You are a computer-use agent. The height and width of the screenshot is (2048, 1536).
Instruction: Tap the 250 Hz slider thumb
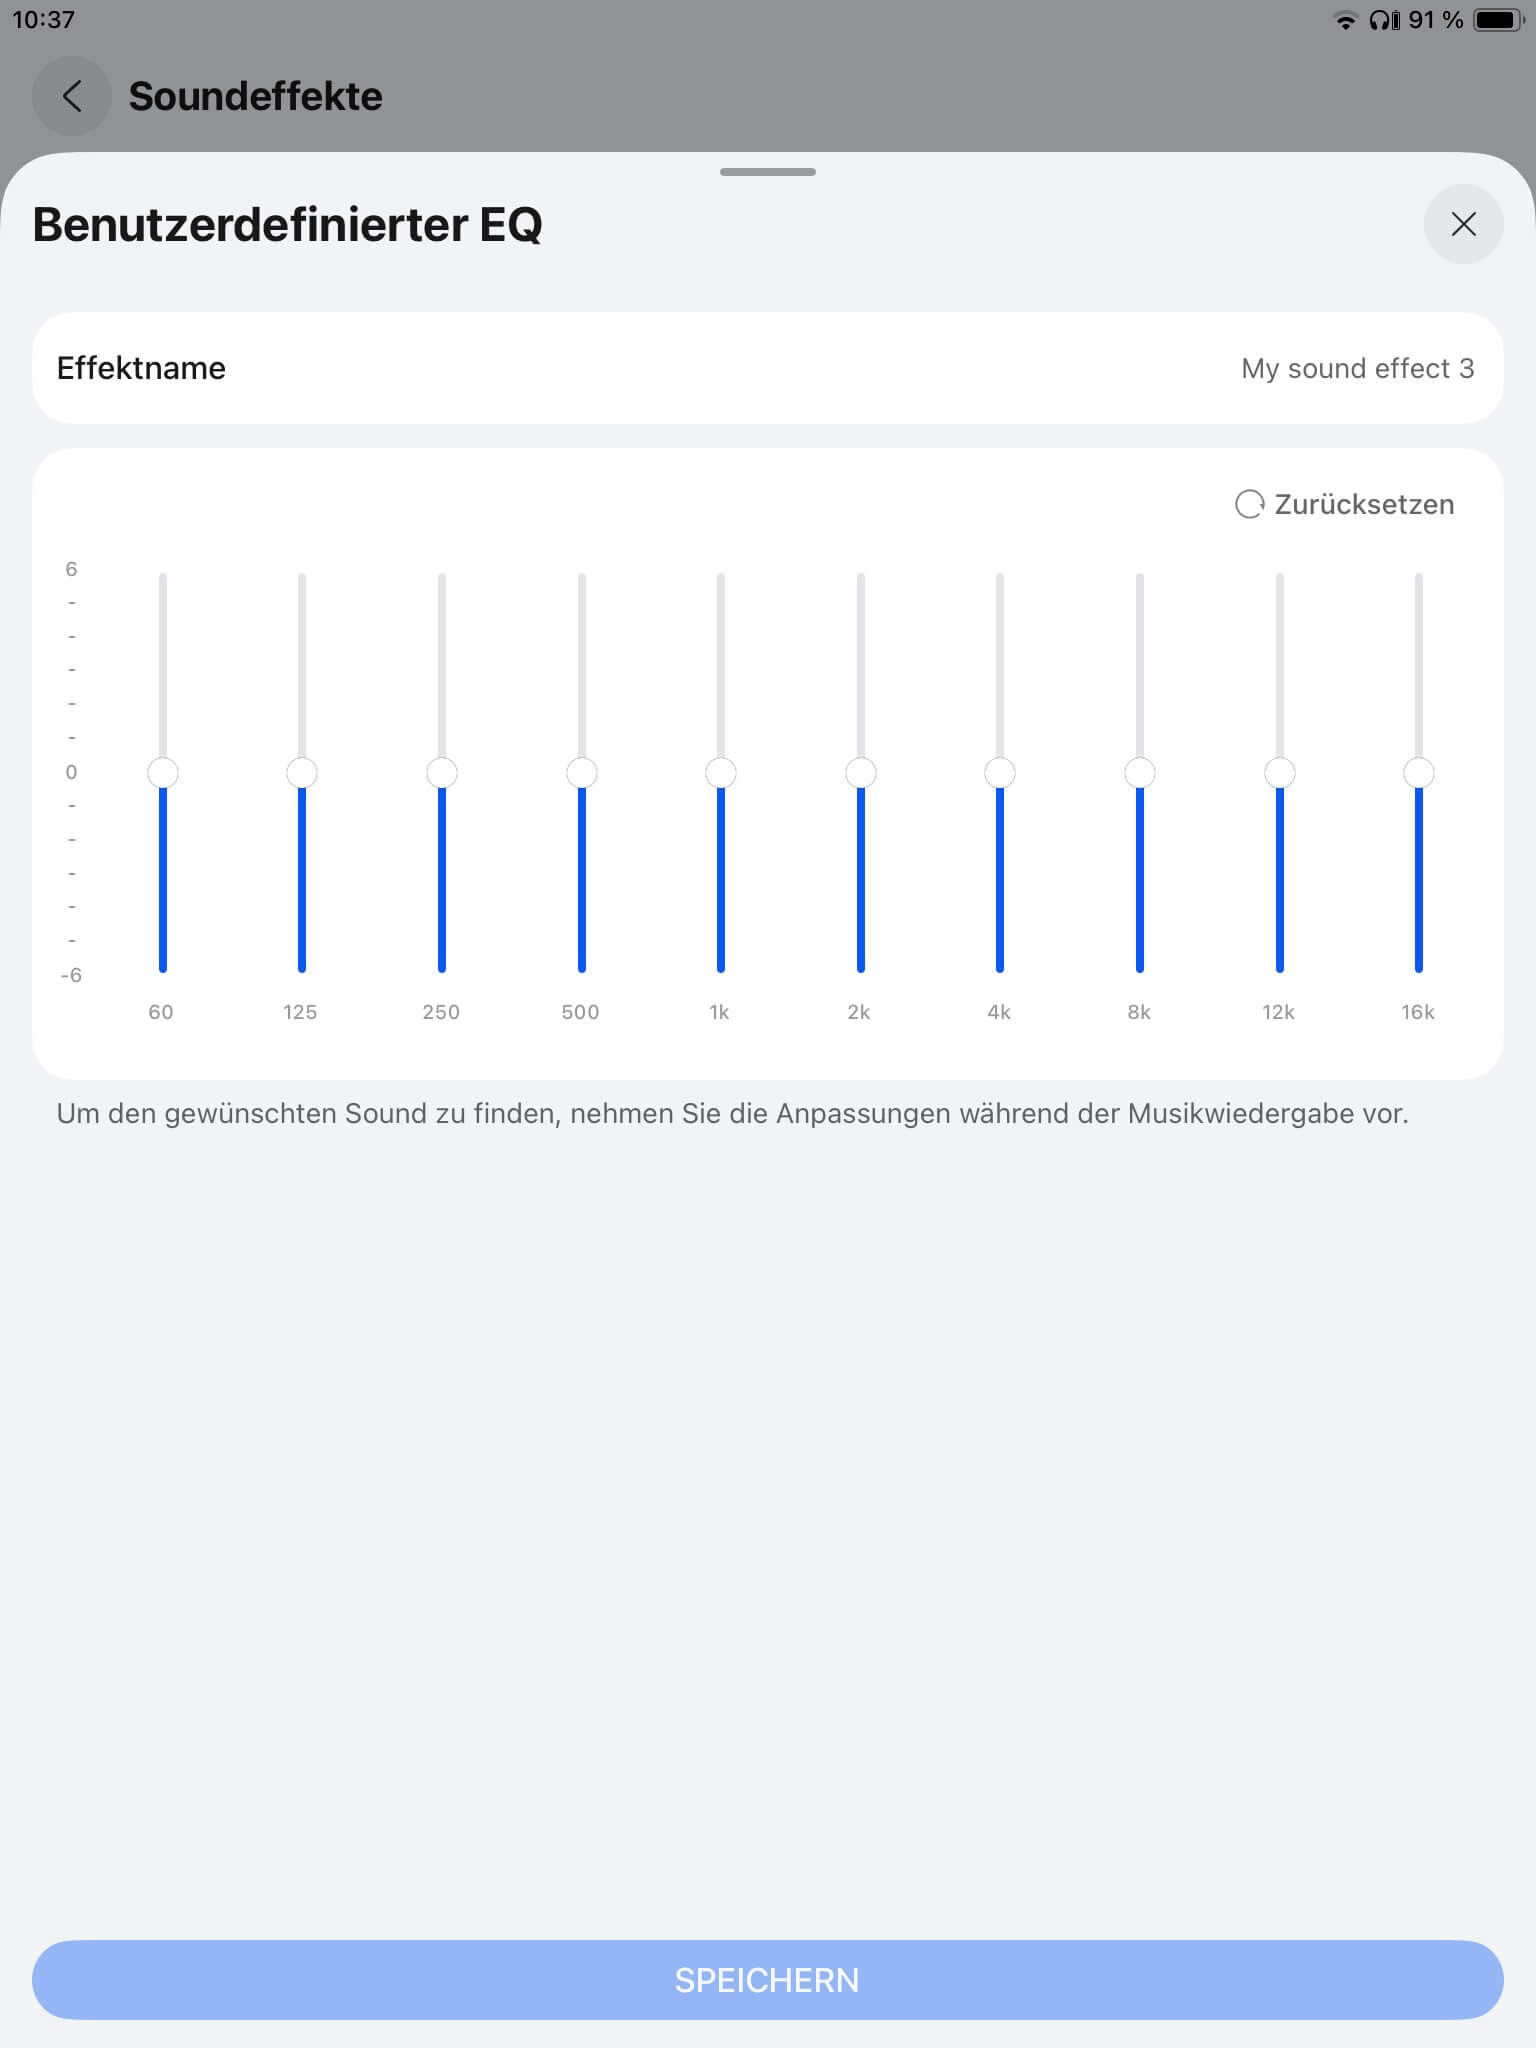[x=442, y=773]
